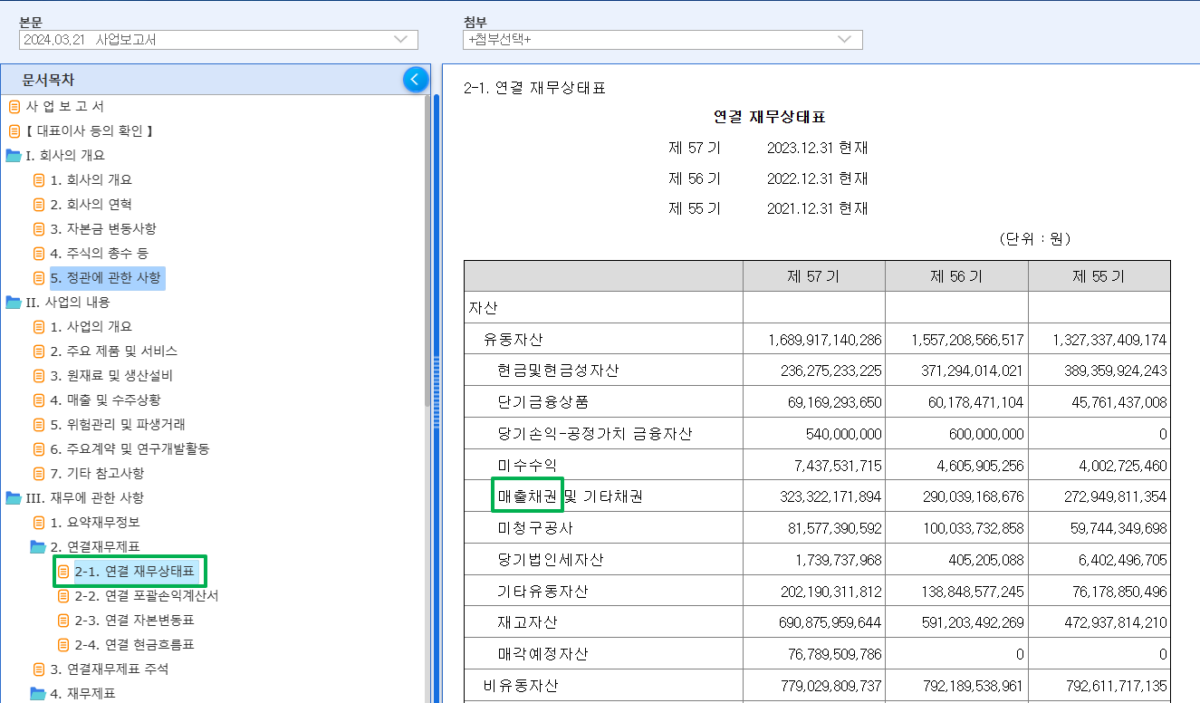Click document icon beside 3. 연결재무제표 주석
This screenshot has height=703, width=1200.
(x=39, y=669)
